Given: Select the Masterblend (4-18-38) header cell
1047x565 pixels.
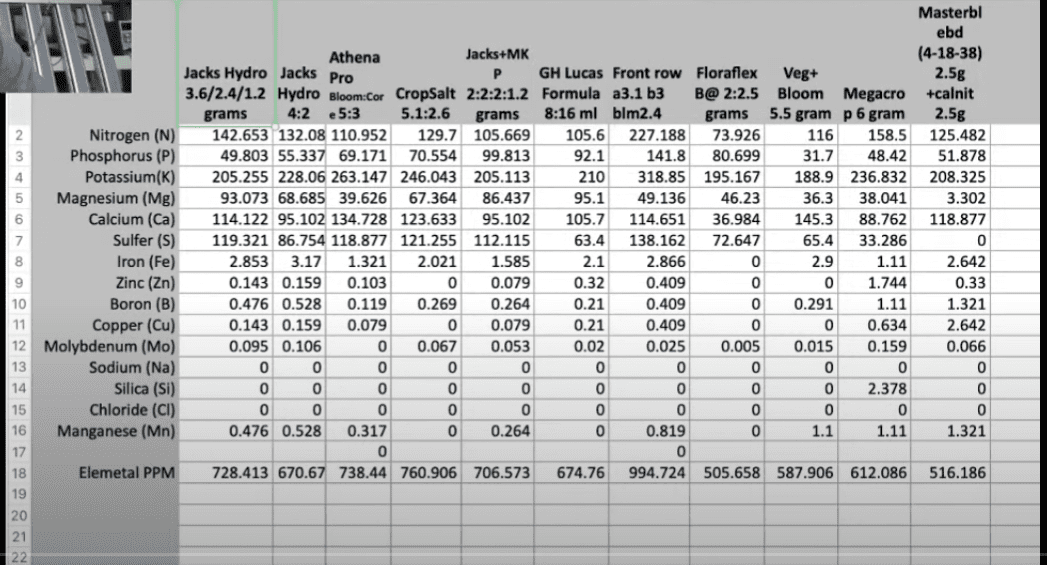Looking at the screenshot, I should point(950,62).
